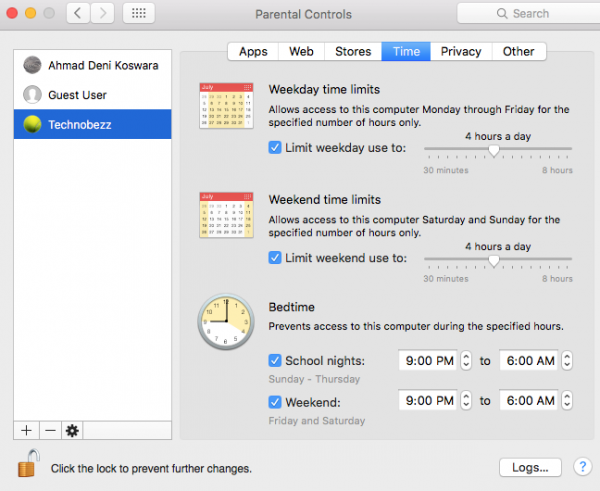
Task: Select the Guest User account
Action: tap(77, 95)
